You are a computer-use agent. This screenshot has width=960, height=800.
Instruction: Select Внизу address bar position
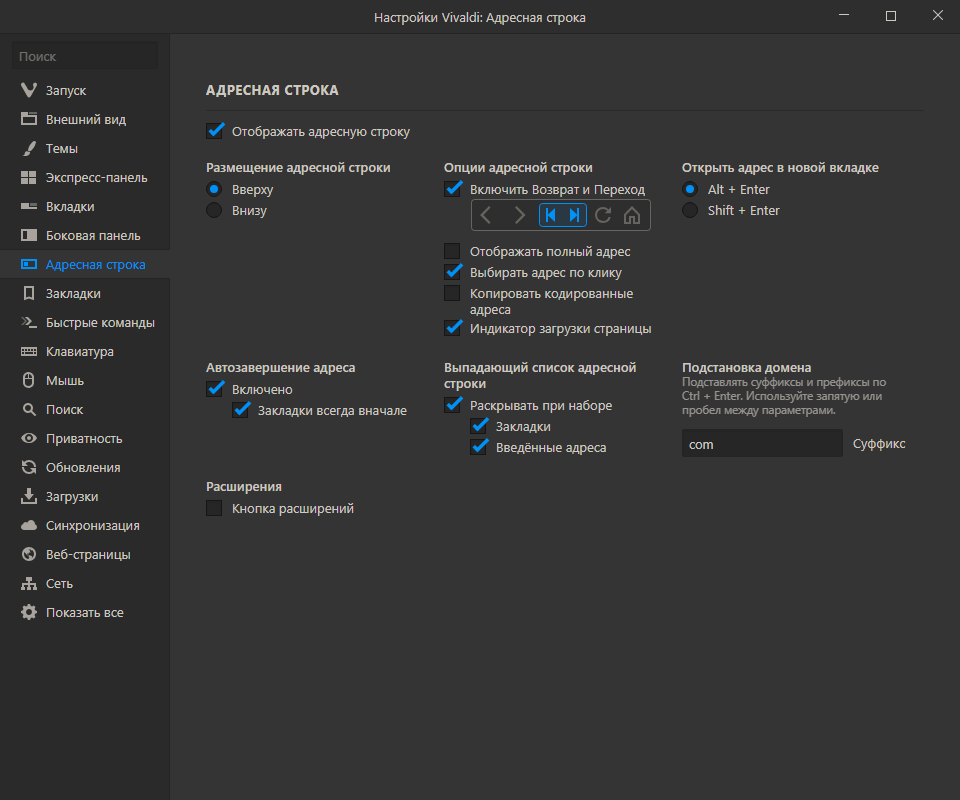[x=214, y=210]
